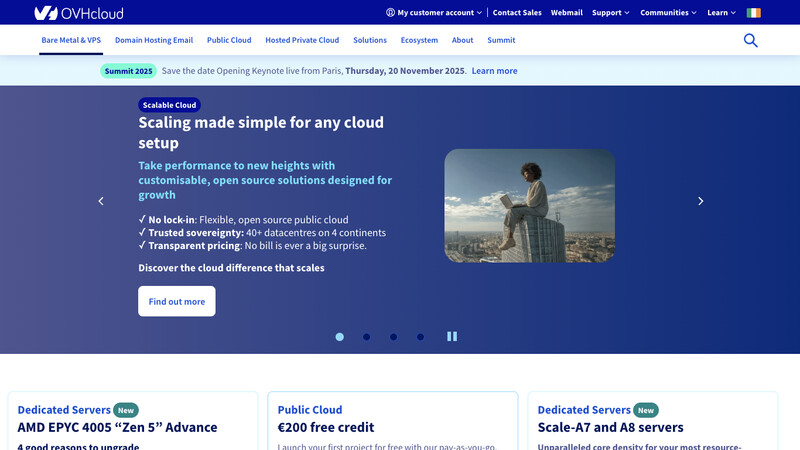This screenshot has width=800, height=450.
Task: Click the Ireland flag country selector
Action: click(753, 13)
